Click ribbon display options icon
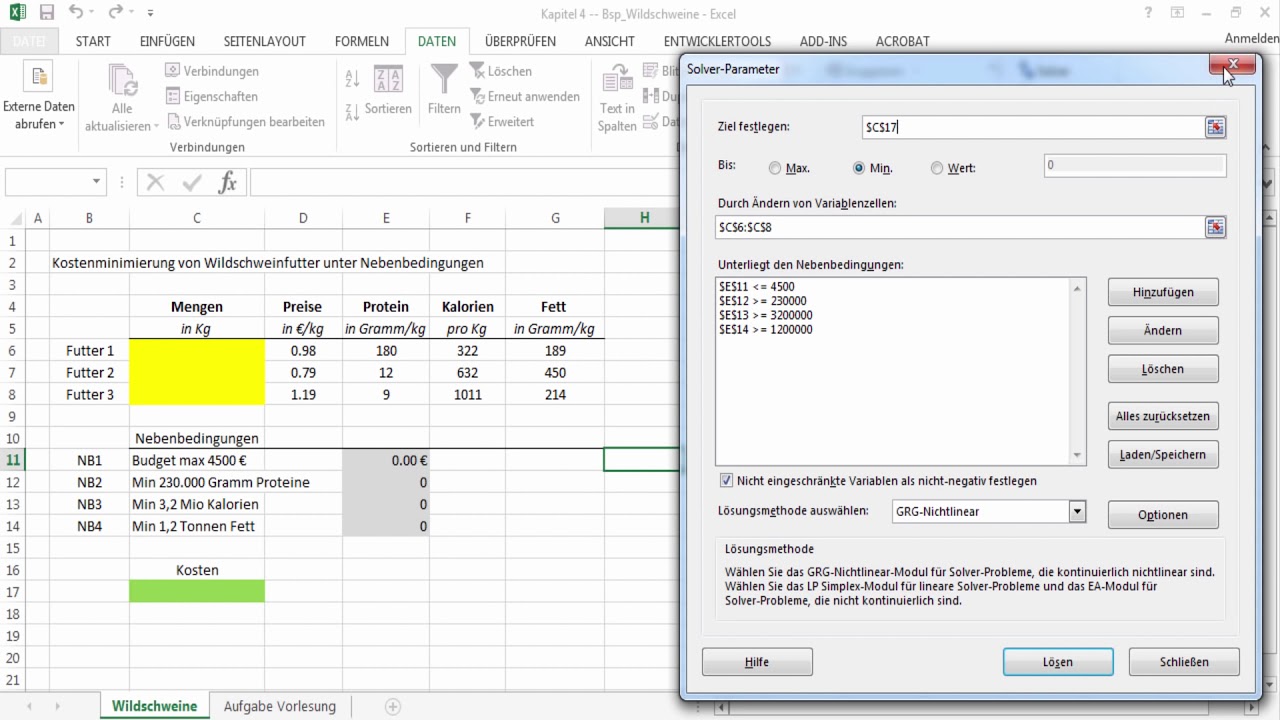This screenshot has height=720, width=1280. 1178,12
